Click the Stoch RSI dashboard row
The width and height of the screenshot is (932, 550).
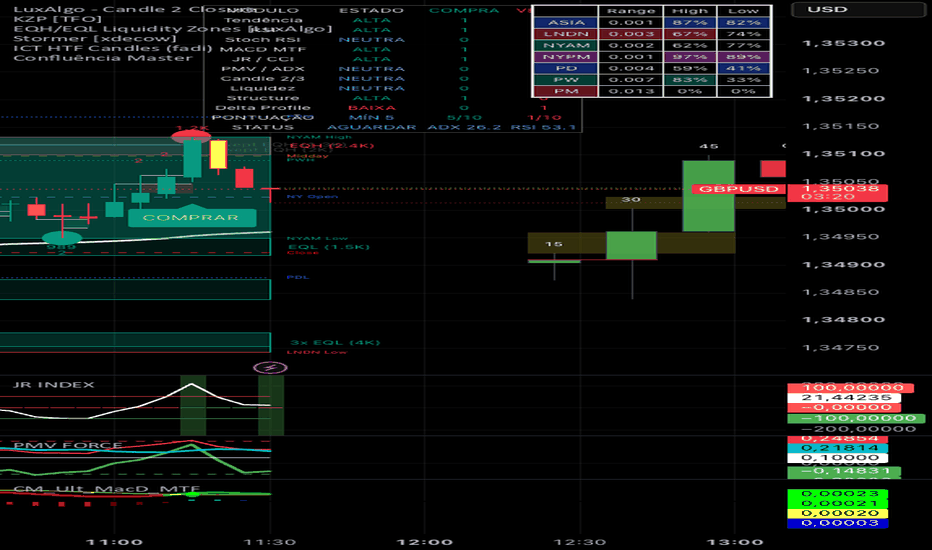(x=392, y=40)
